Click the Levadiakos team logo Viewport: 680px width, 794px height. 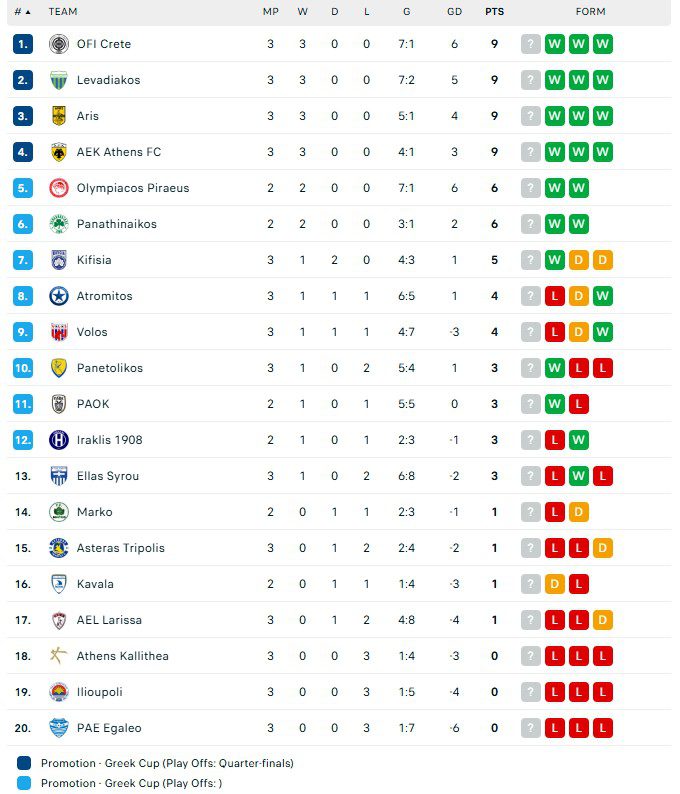click(x=58, y=80)
